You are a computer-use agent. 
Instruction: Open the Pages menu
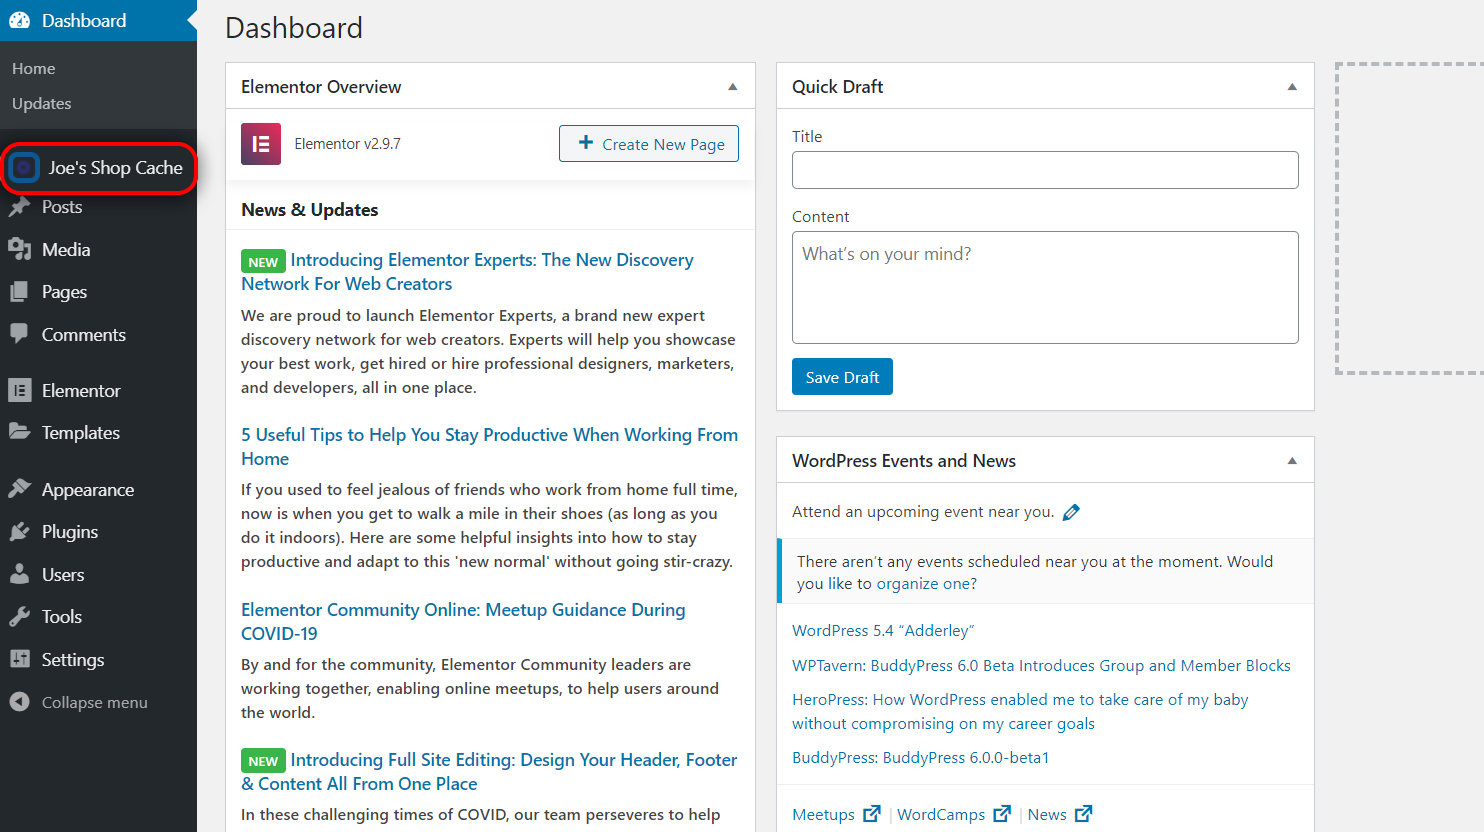pyautogui.click(x=65, y=292)
